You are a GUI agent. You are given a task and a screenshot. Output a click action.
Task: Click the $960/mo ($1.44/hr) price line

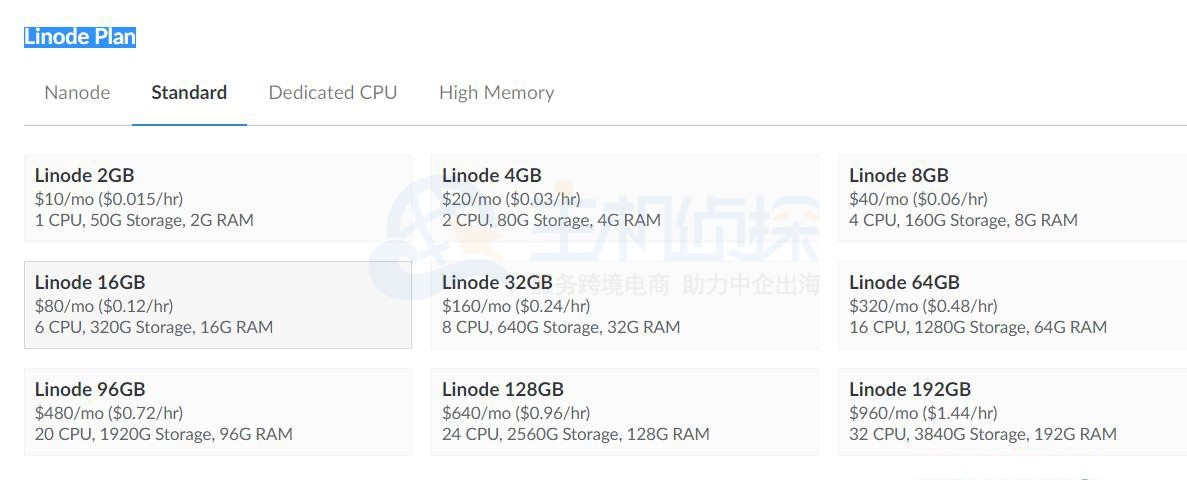[923, 413]
